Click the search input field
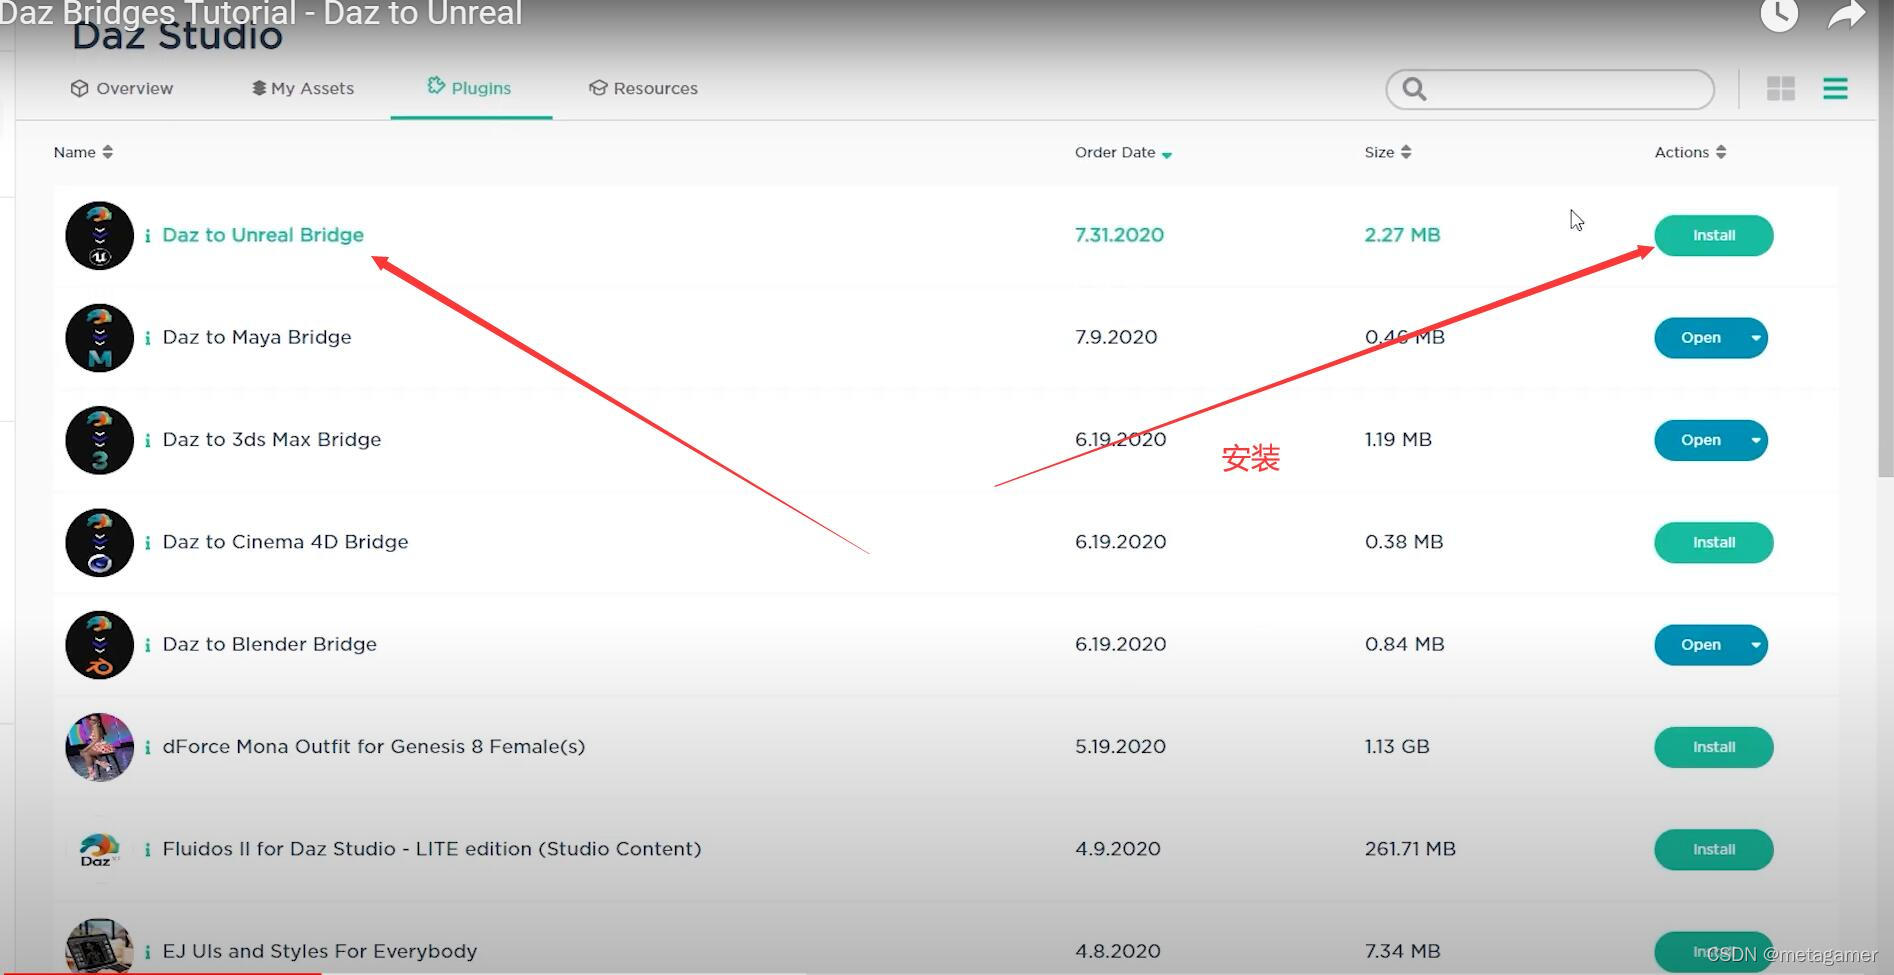 coord(1550,89)
